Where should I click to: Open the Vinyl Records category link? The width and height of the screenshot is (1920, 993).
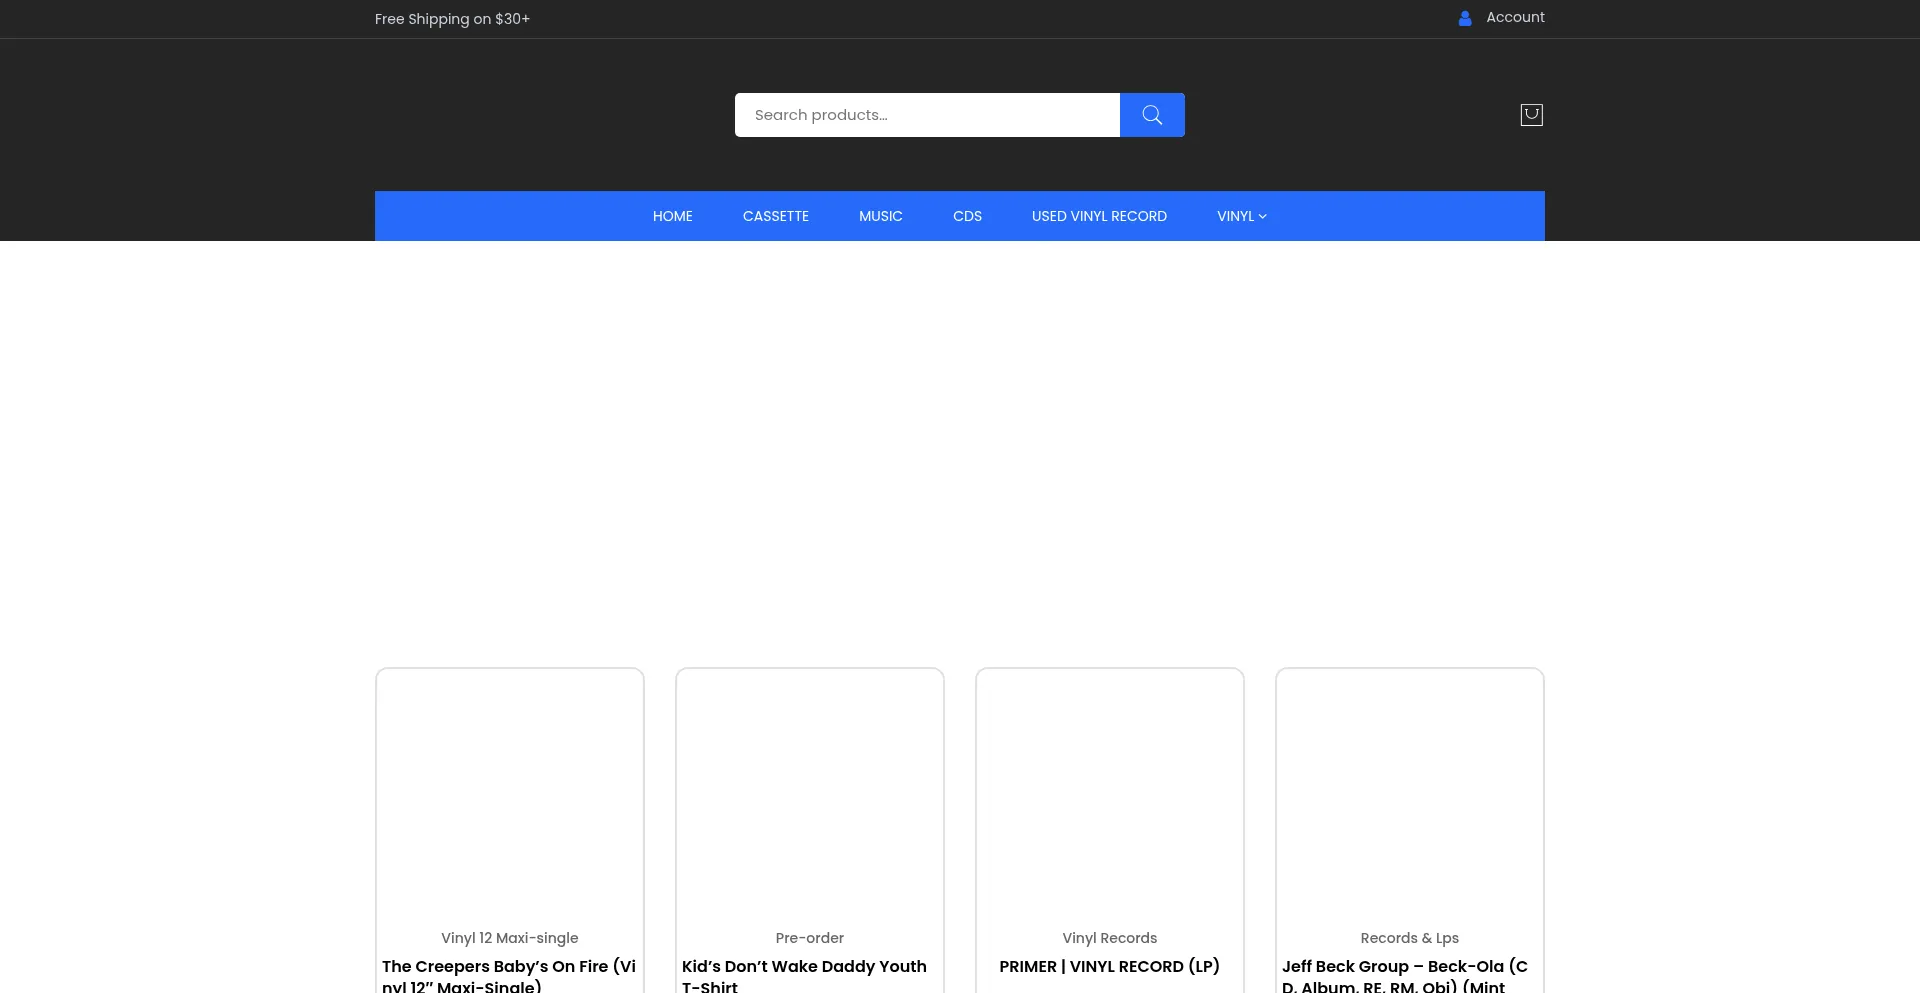coord(1110,938)
